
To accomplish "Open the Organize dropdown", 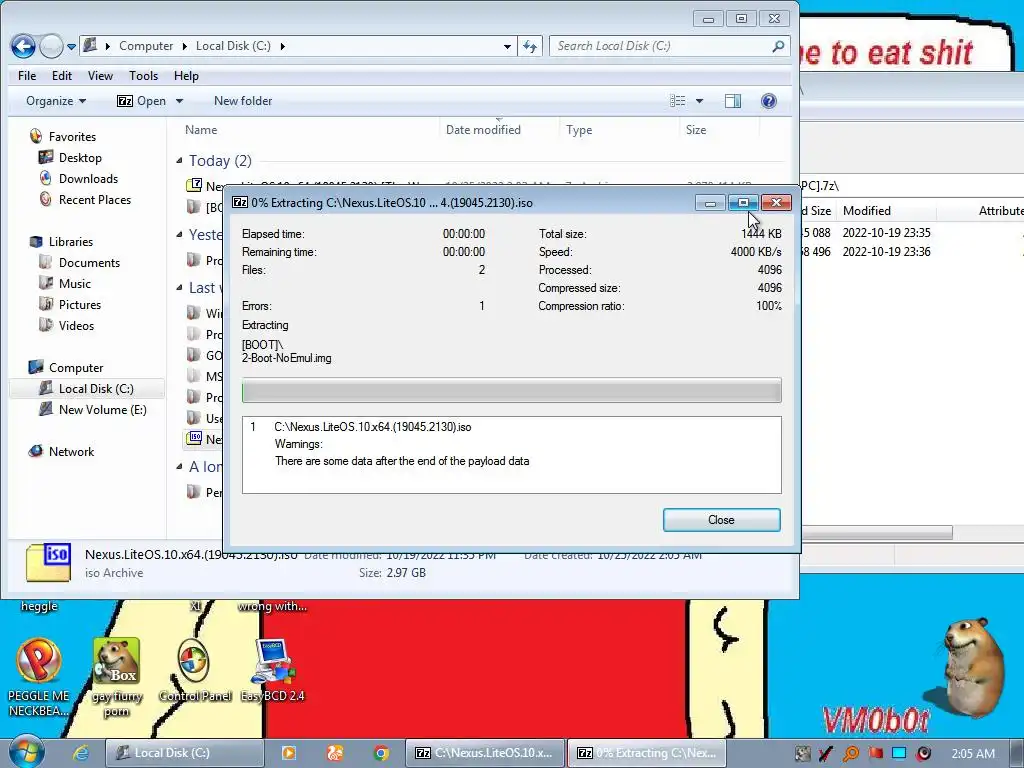I will pos(56,101).
